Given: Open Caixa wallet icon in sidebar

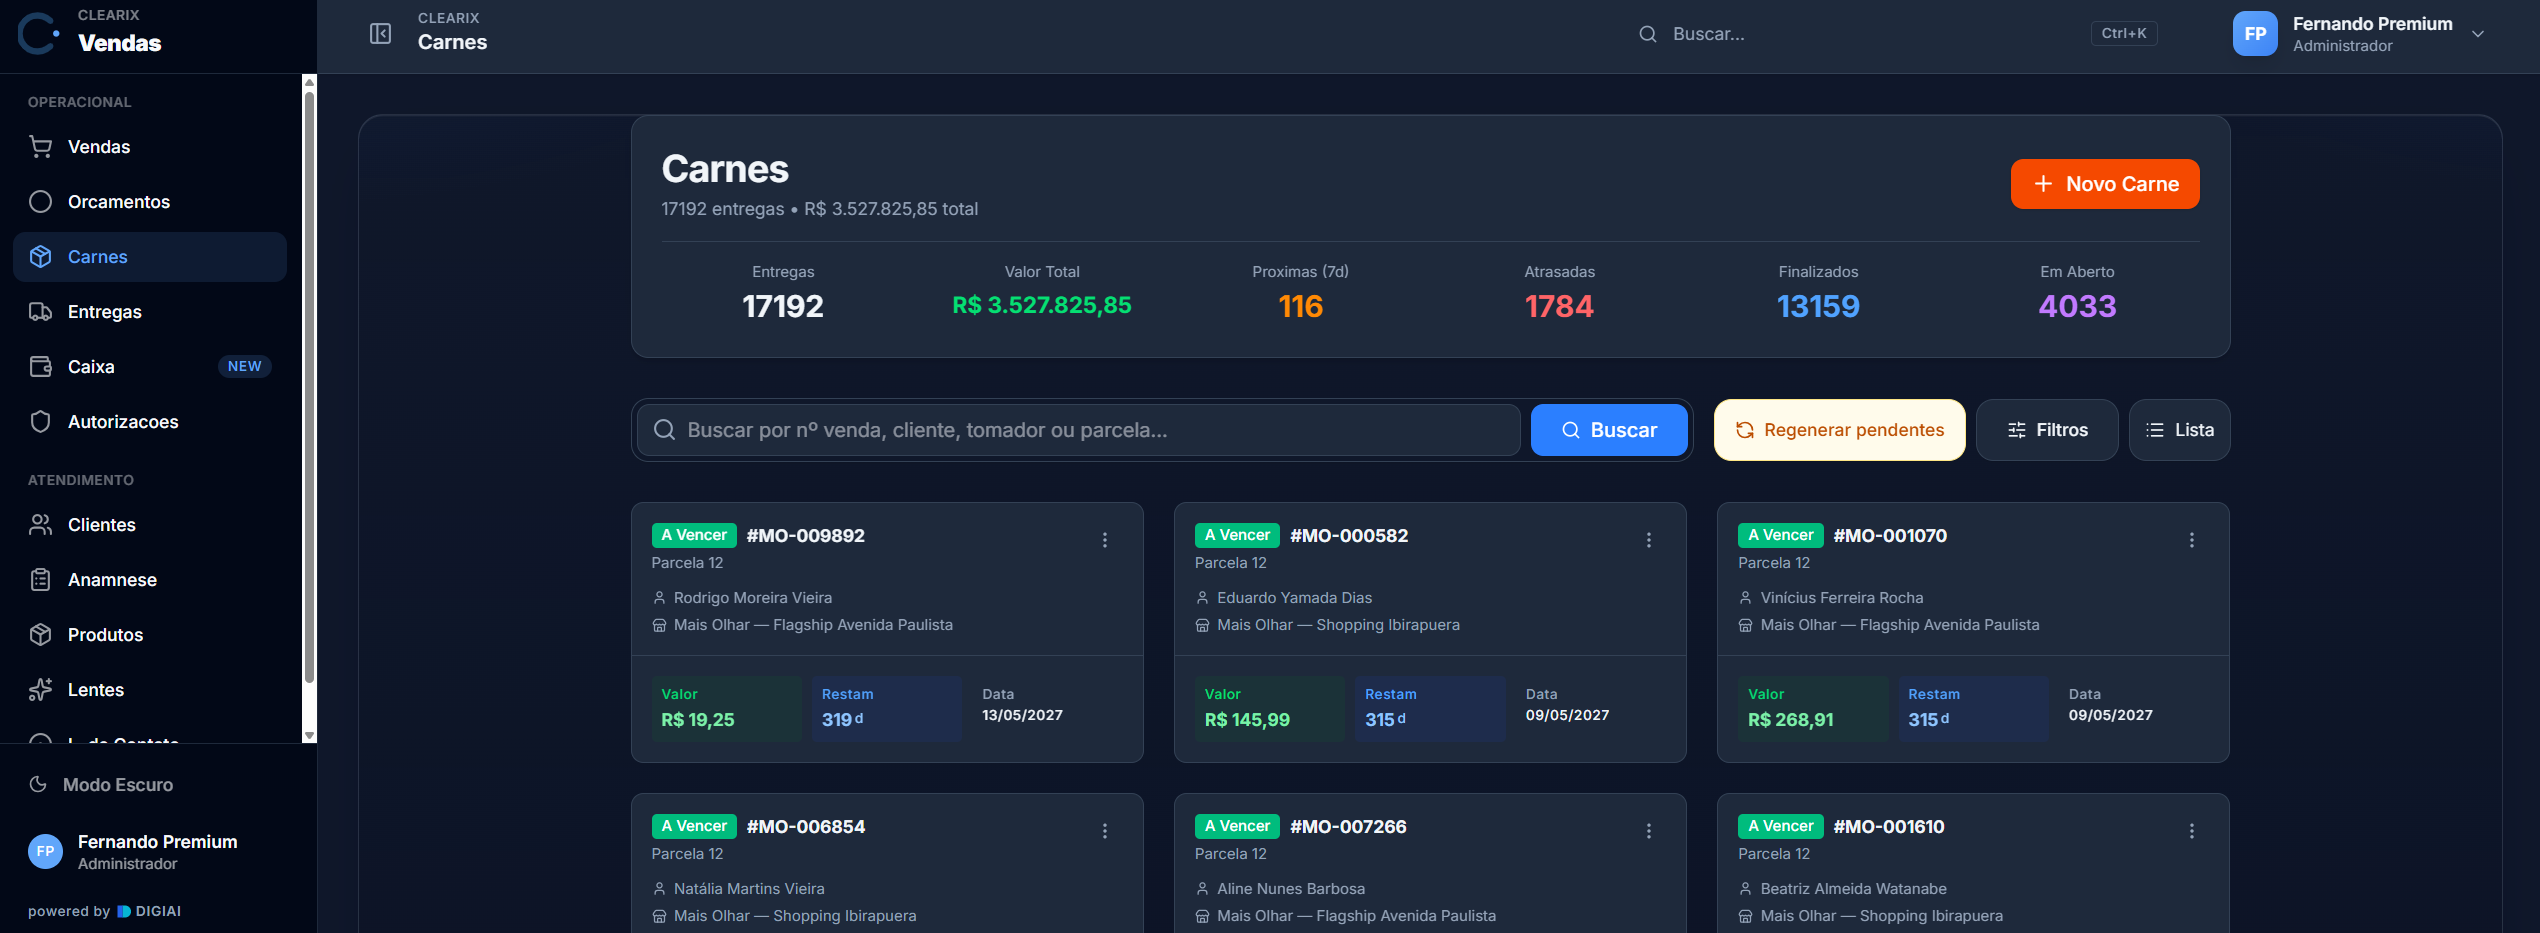Looking at the screenshot, I should pyautogui.click(x=40, y=367).
